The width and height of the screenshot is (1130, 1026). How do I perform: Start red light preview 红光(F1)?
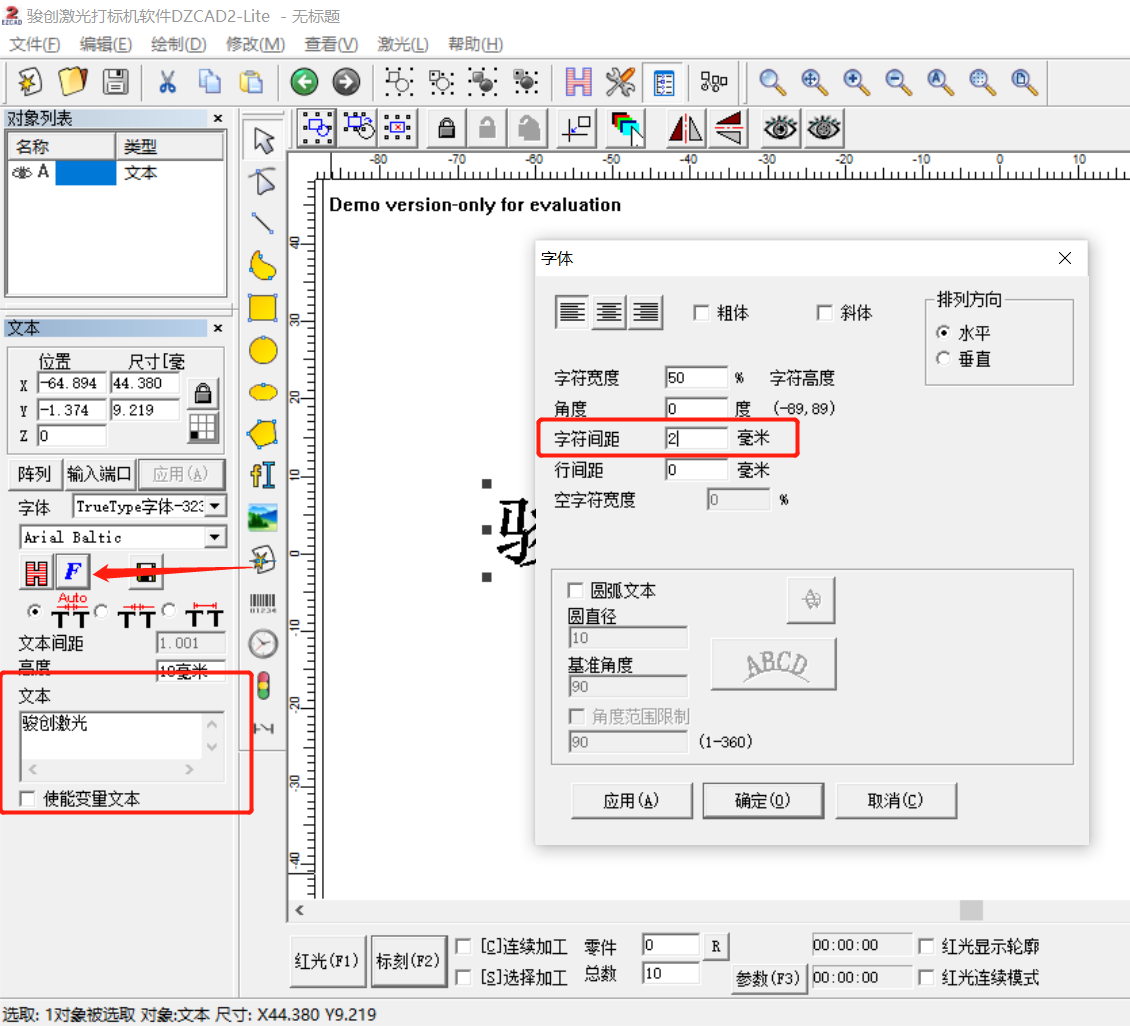(327, 961)
